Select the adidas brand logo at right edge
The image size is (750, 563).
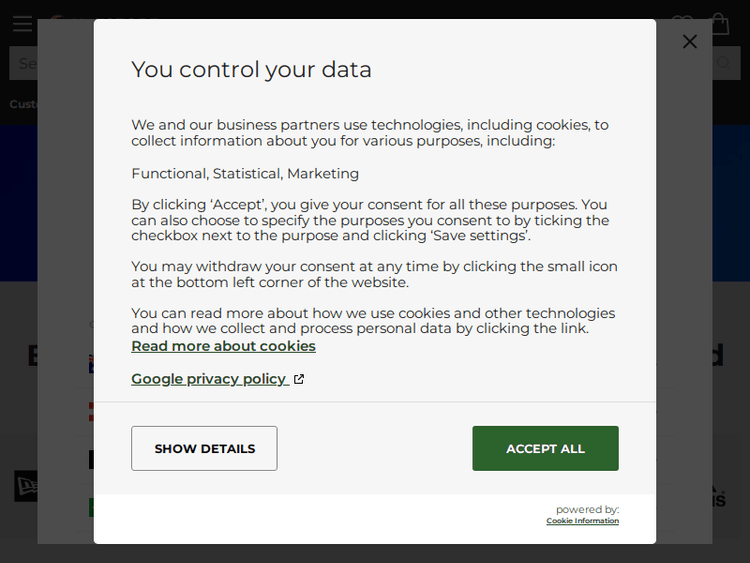(718, 496)
